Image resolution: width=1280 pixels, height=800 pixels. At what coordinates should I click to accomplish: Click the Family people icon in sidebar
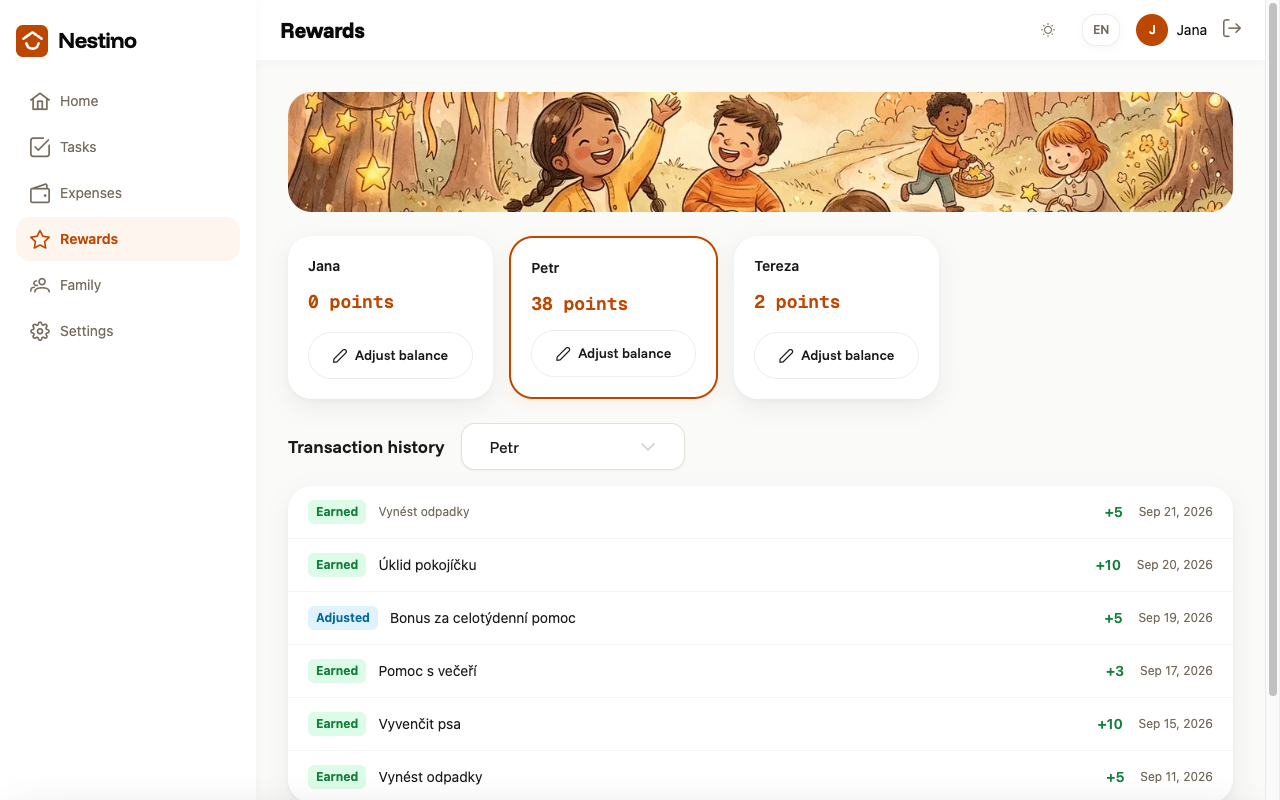[40, 285]
